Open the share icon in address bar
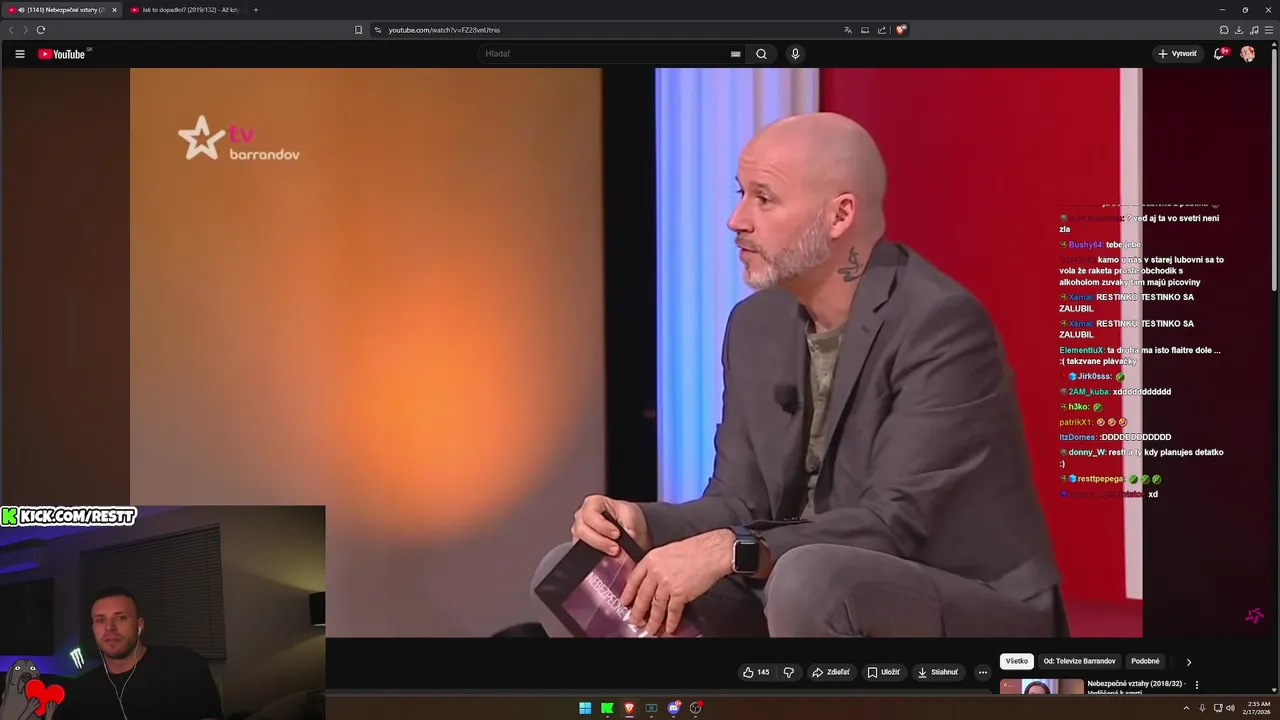Image resolution: width=1280 pixels, height=720 pixels. [x=882, y=30]
